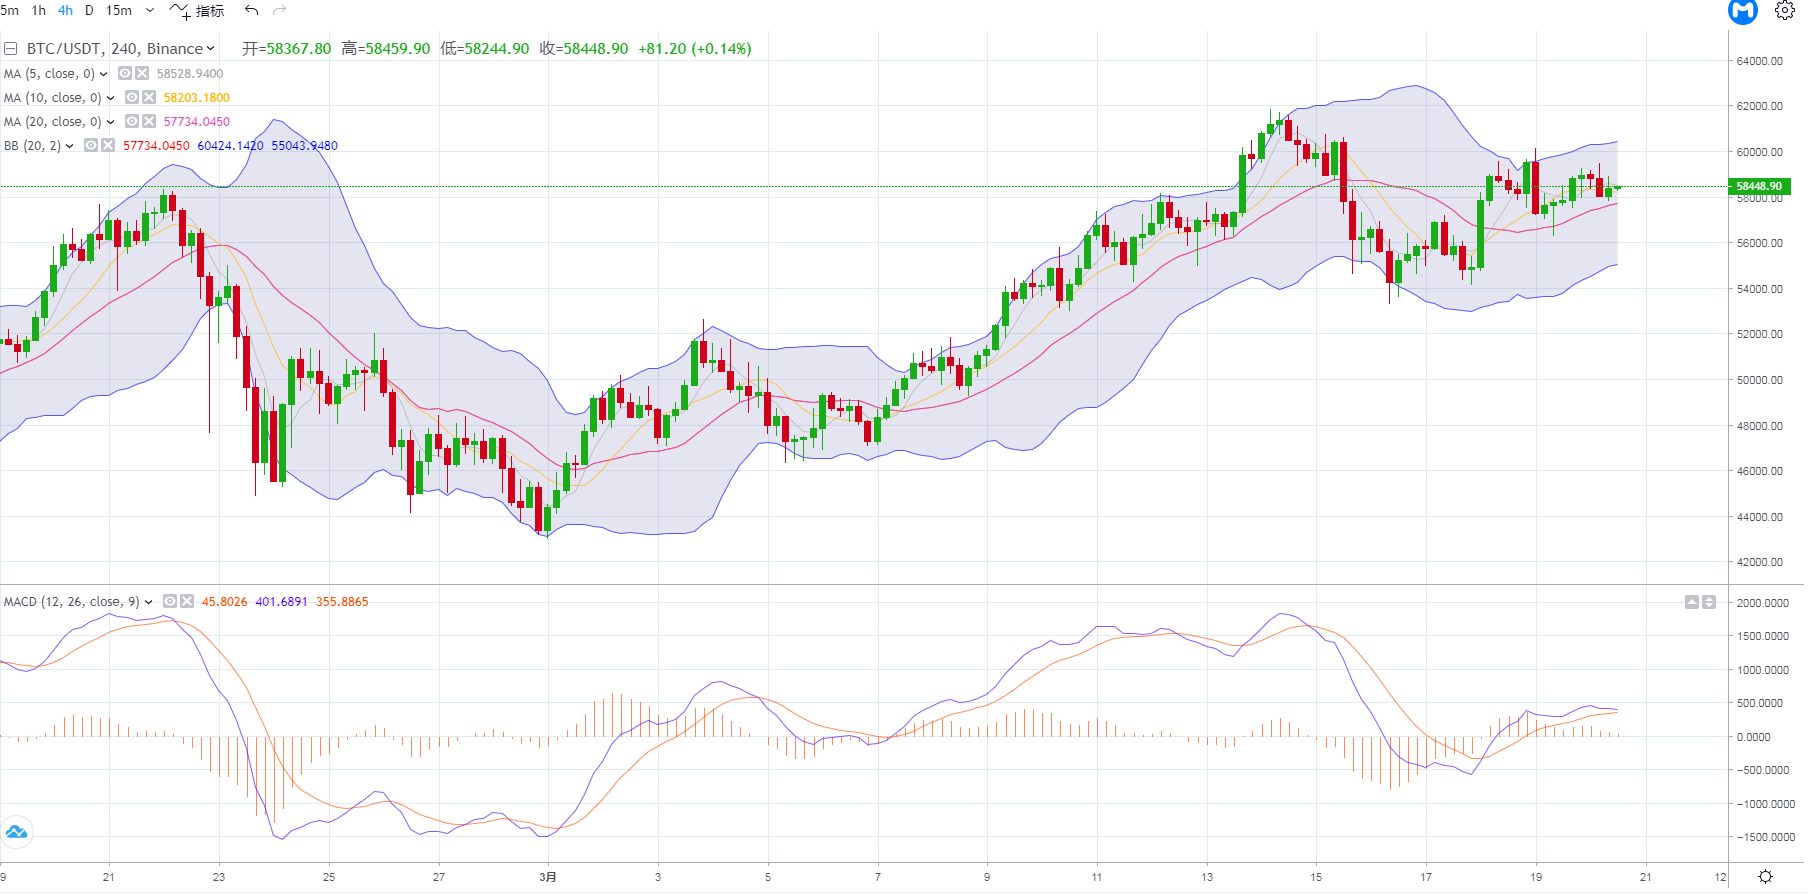Expand MA (20, close, 0) options
This screenshot has width=1808, height=894.
(110, 122)
